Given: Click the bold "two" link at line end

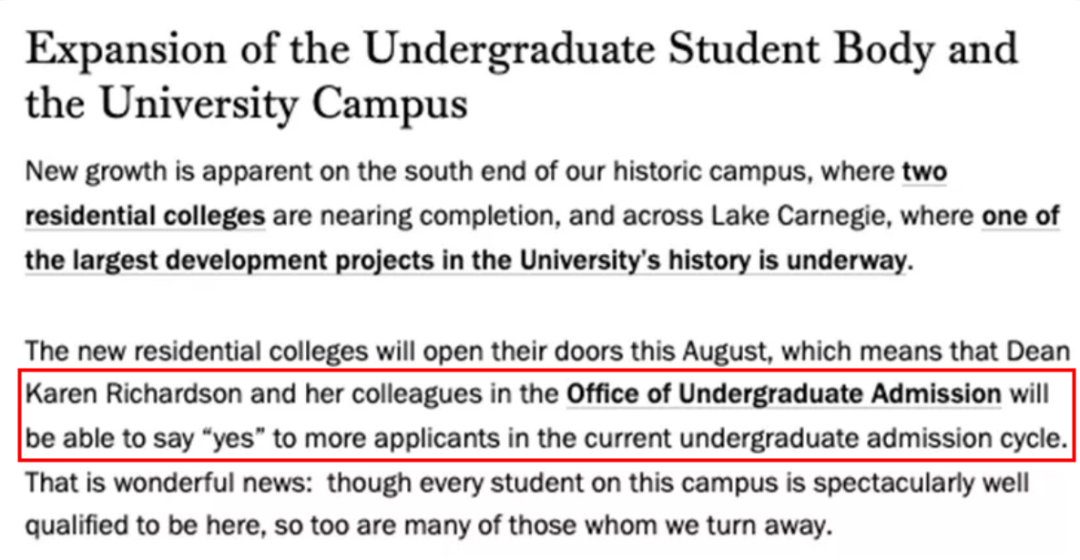Looking at the screenshot, I should pos(924,171).
